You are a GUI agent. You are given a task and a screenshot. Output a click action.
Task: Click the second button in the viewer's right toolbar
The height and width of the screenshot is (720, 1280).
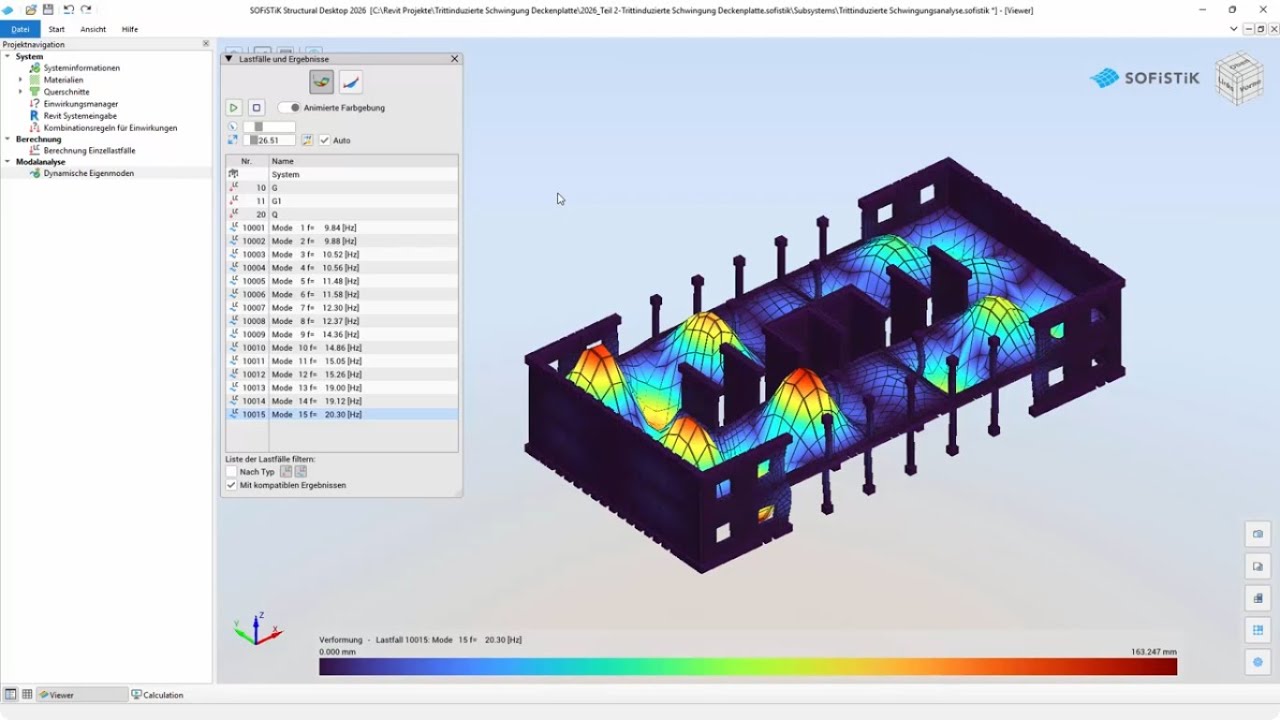[1258, 567]
